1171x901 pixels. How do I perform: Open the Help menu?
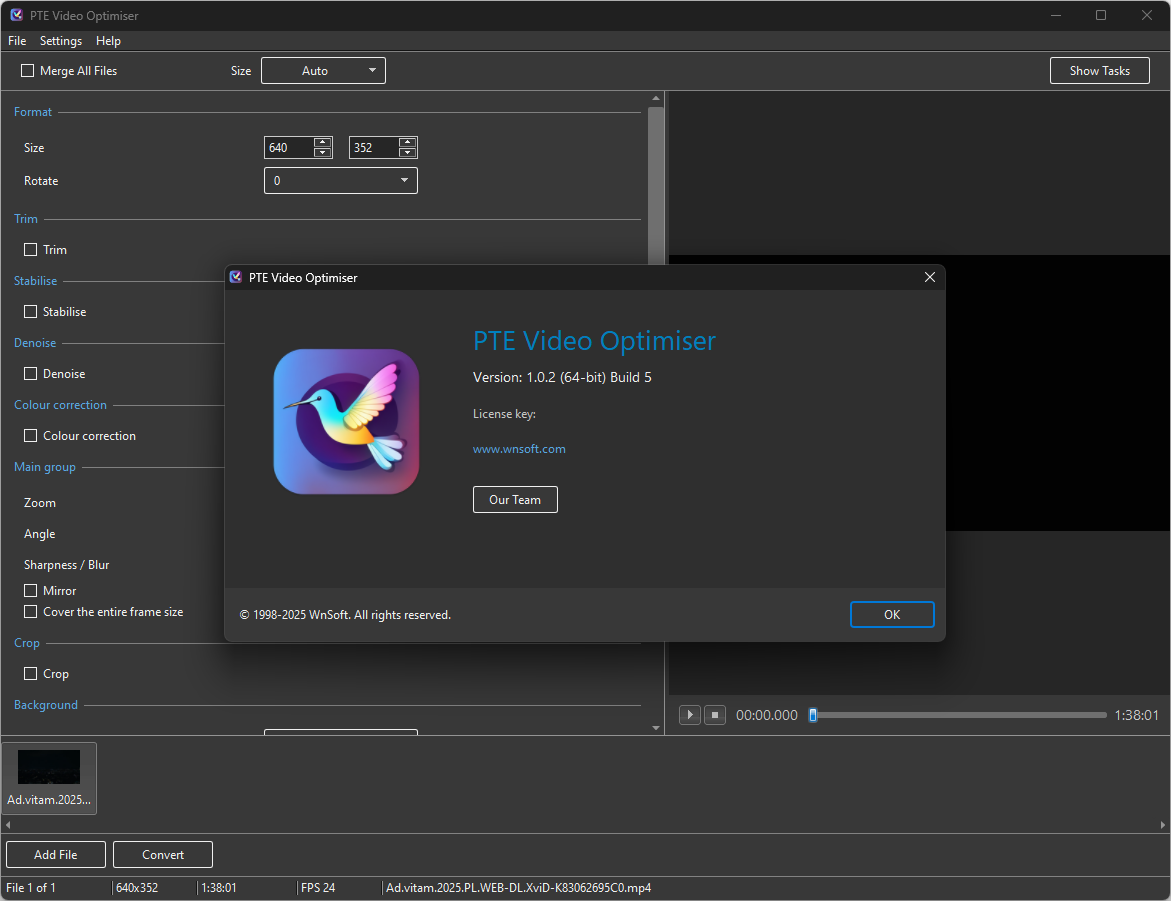[x=108, y=40]
